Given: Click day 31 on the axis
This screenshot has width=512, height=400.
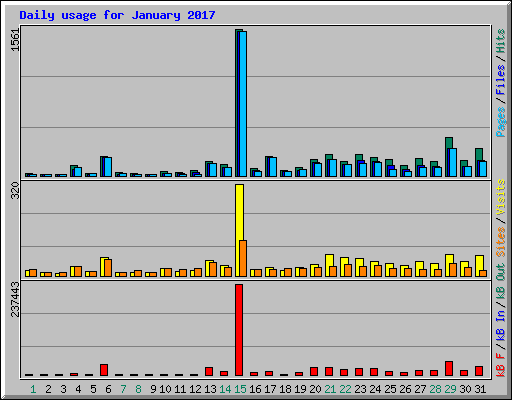Looking at the screenshot, I should pos(480,389).
